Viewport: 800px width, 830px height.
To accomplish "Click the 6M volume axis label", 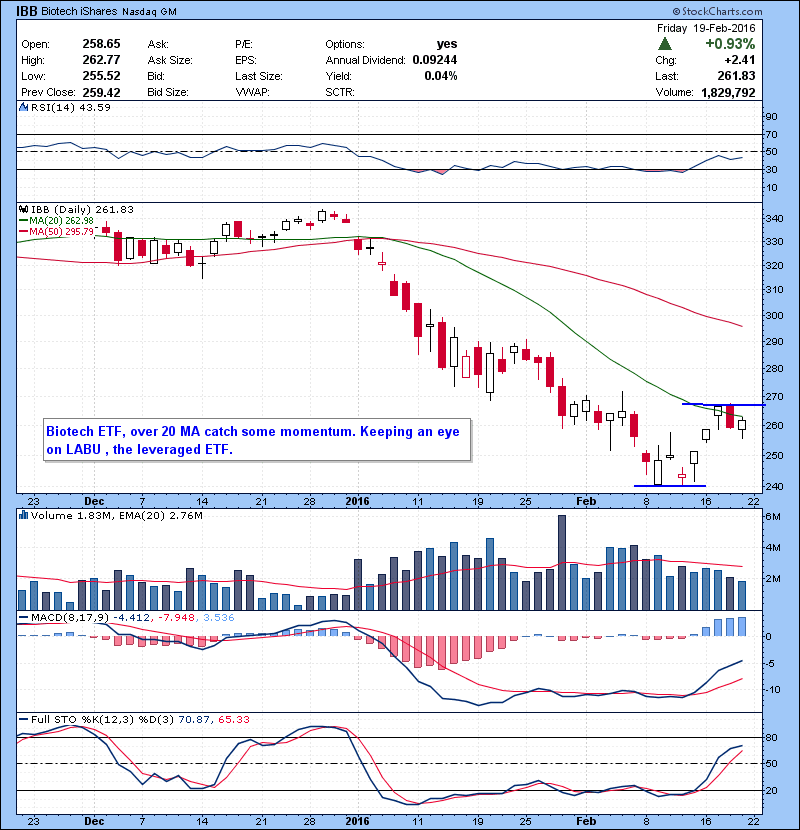I will (773, 516).
